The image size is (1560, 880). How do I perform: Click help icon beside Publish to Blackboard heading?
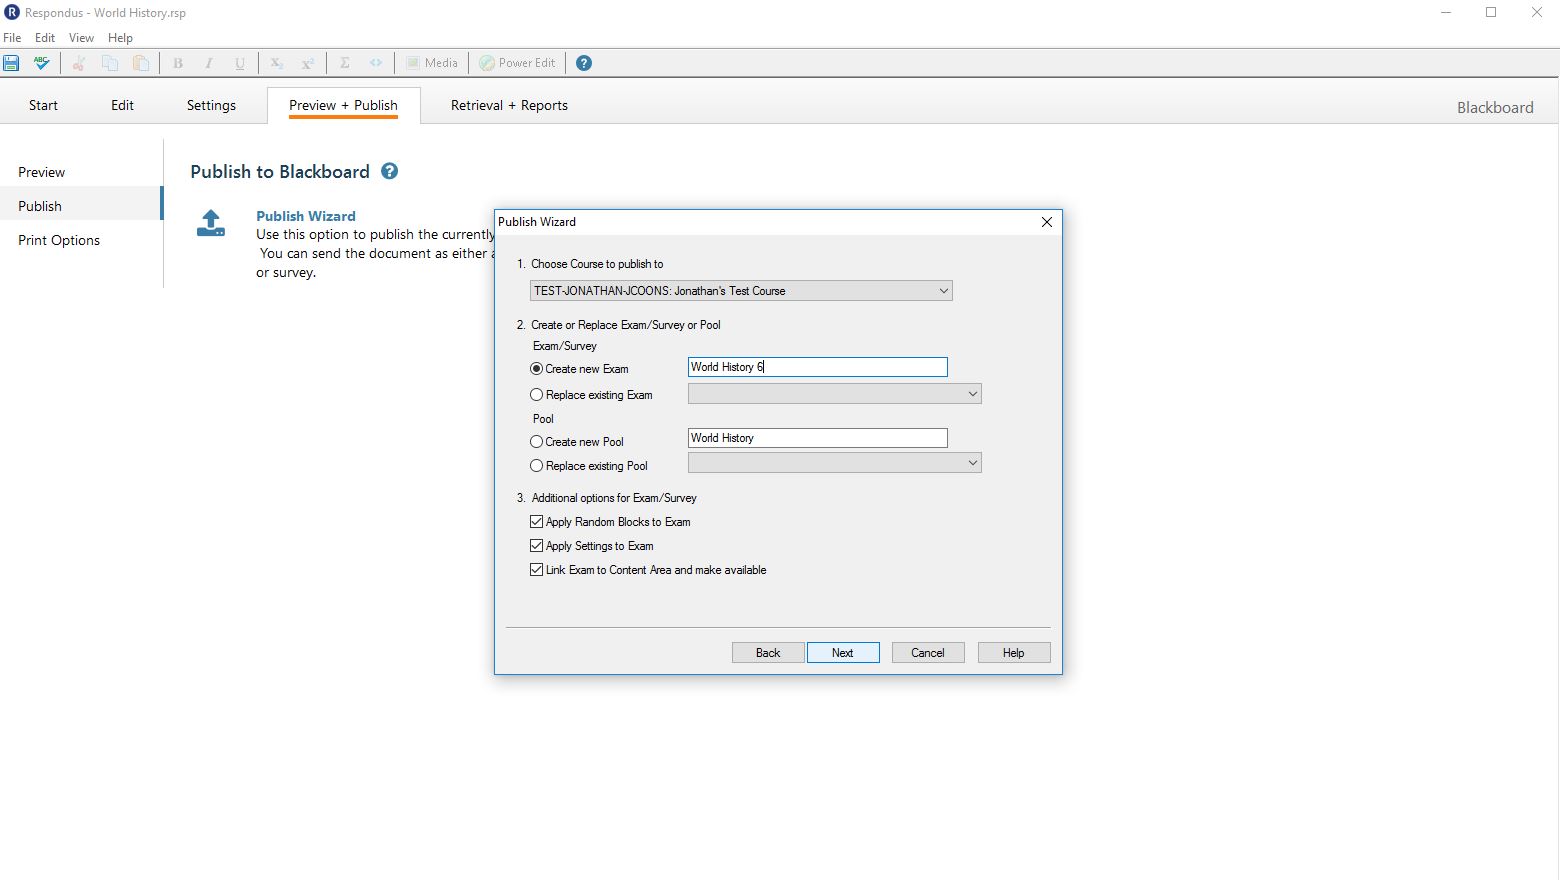(390, 171)
